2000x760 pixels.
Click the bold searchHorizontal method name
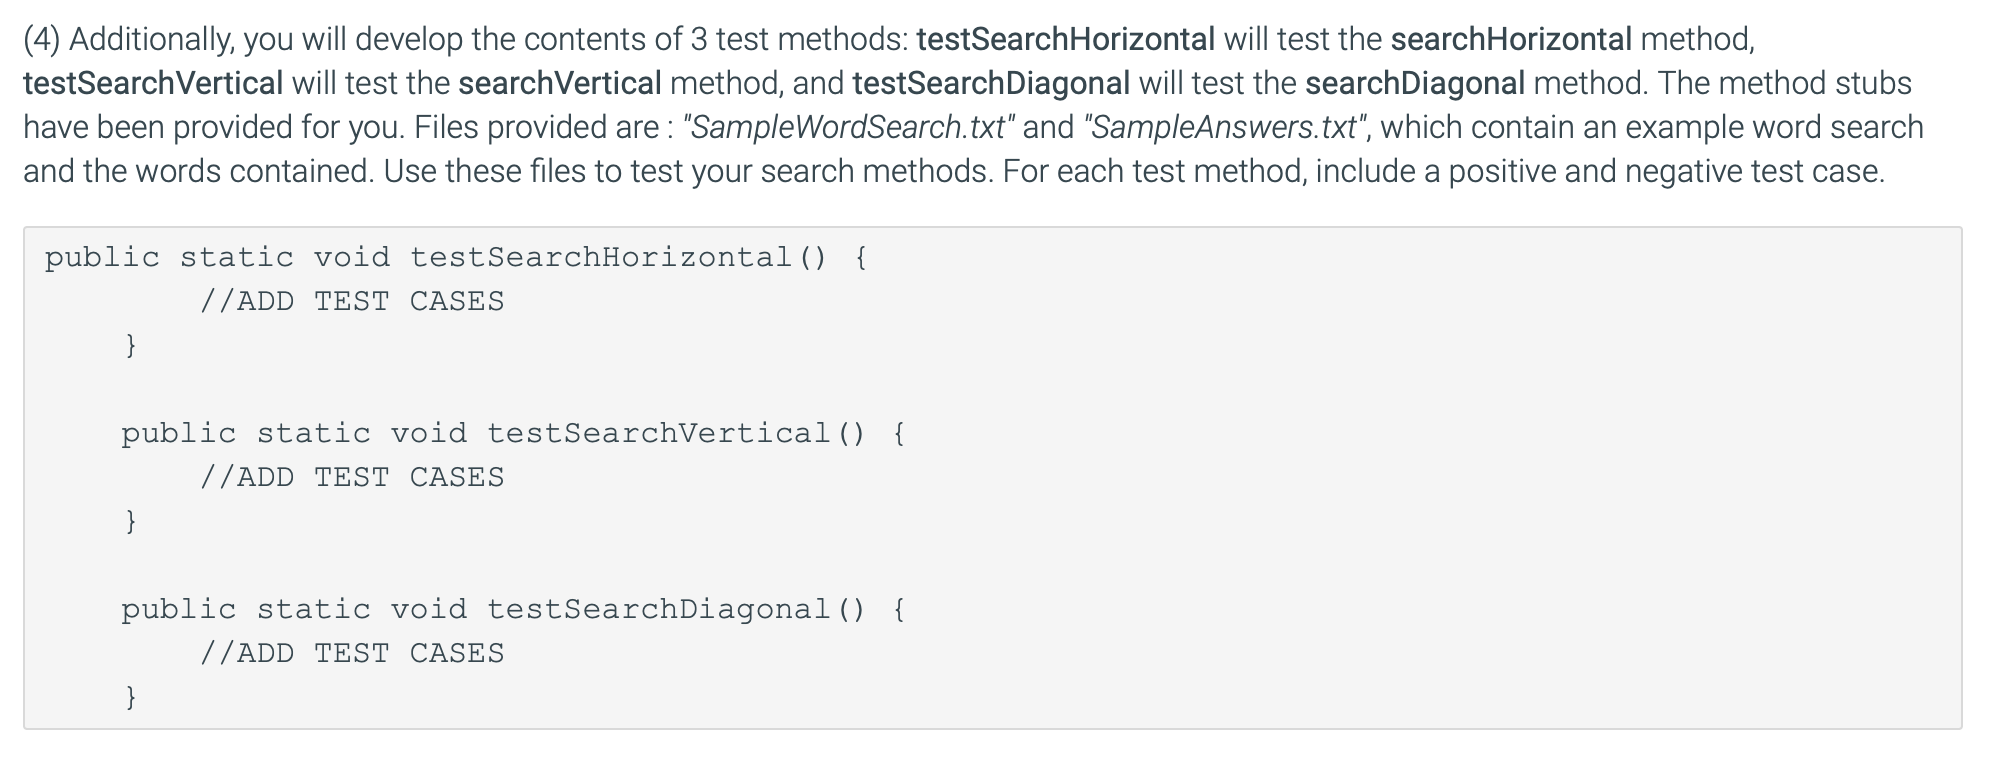pyautogui.click(x=1510, y=39)
